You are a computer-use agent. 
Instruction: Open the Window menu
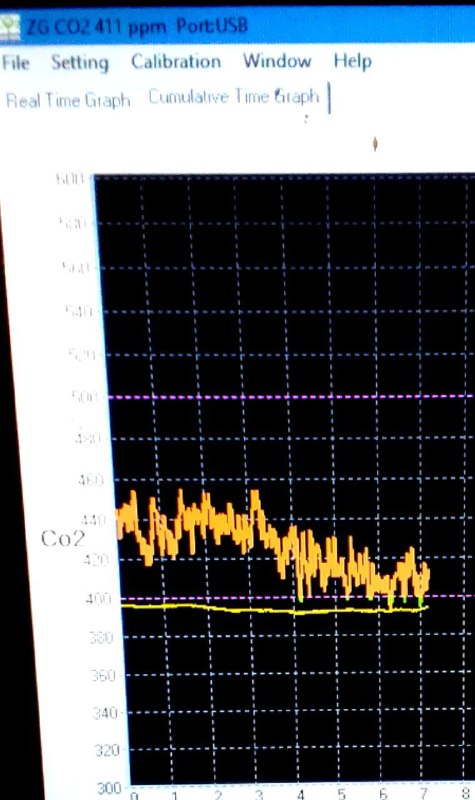[277, 61]
